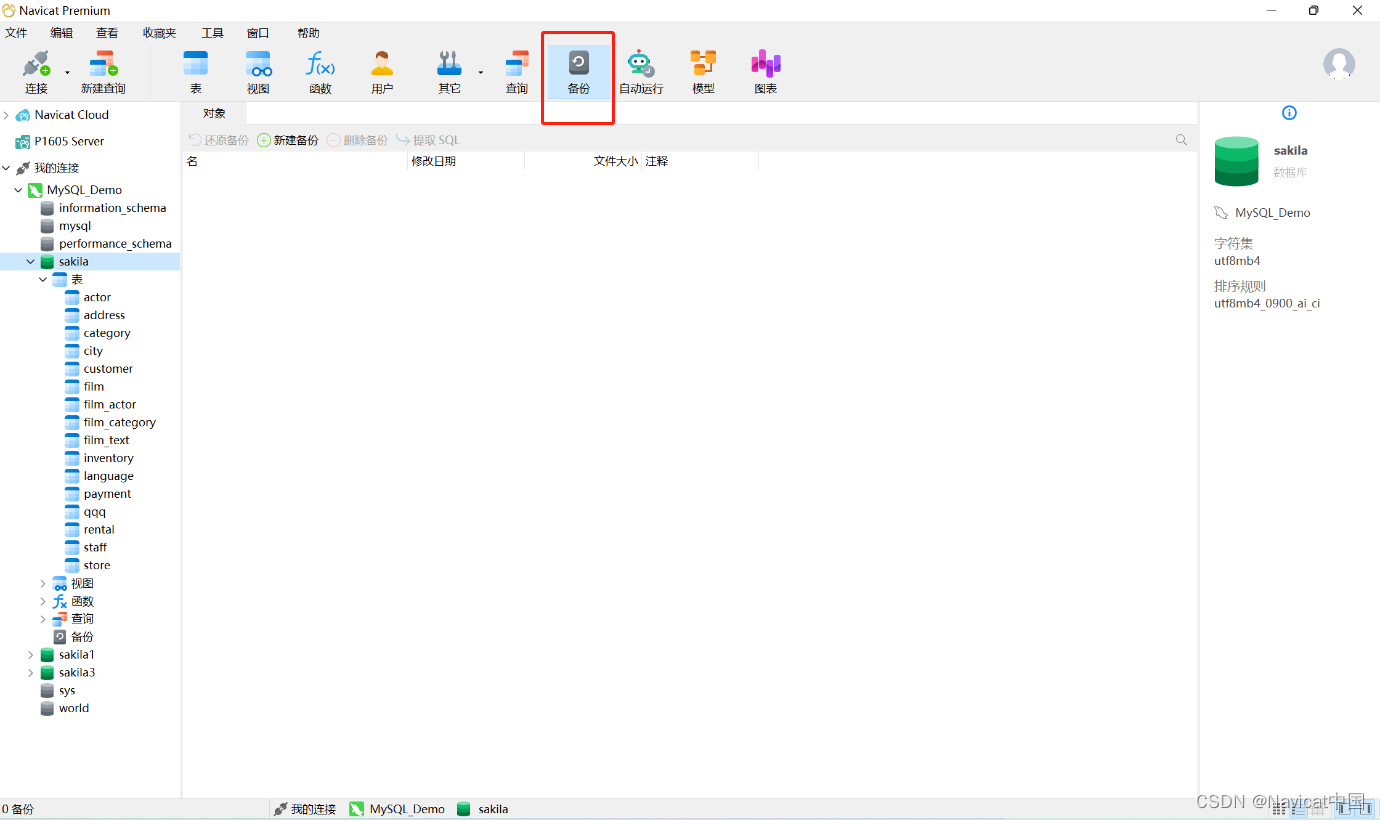This screenshot has height=820, width=1380.
Task: Click the 连接 connection toolbar icon
Action: click(x=36, y=73)
